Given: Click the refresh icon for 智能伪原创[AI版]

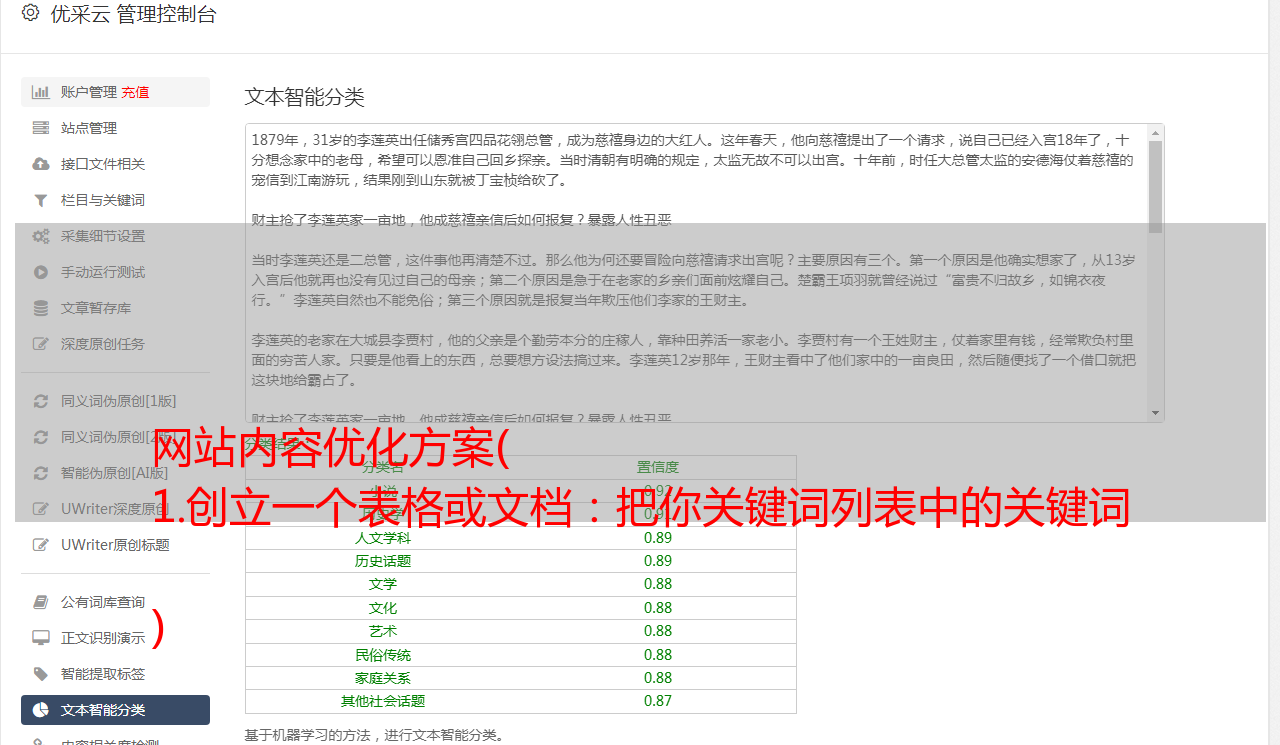Looking at the screenshot, I should (x=41, y=473).
